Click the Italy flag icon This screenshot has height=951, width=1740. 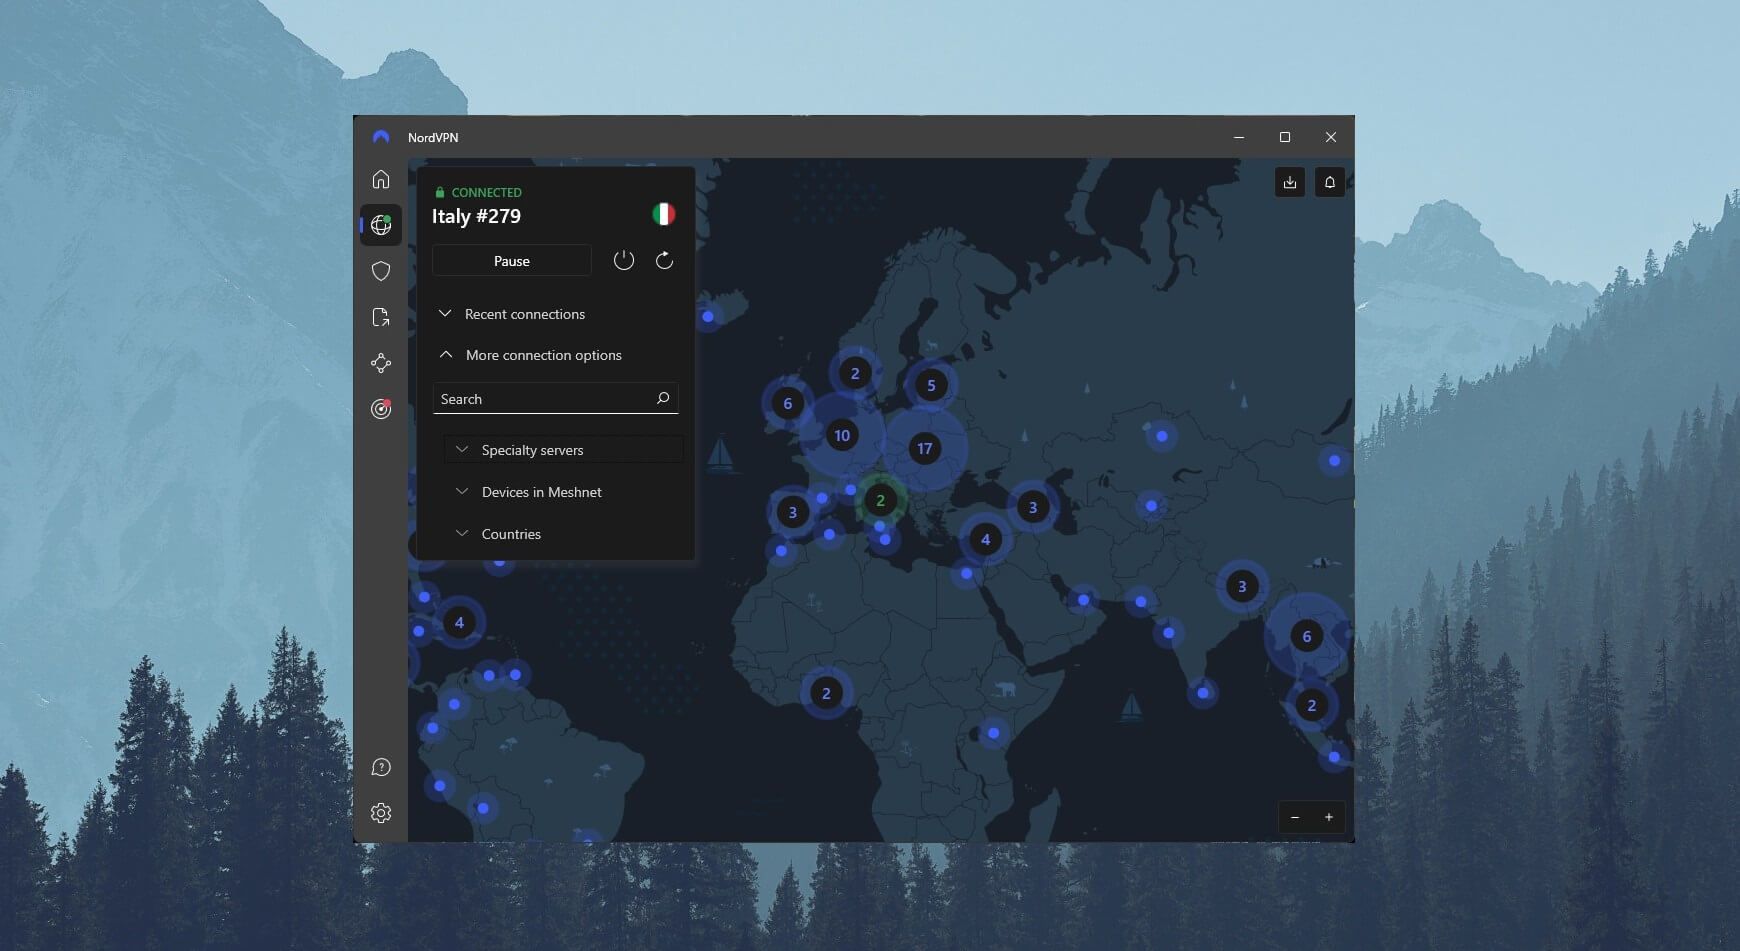(x=663, y=214)
